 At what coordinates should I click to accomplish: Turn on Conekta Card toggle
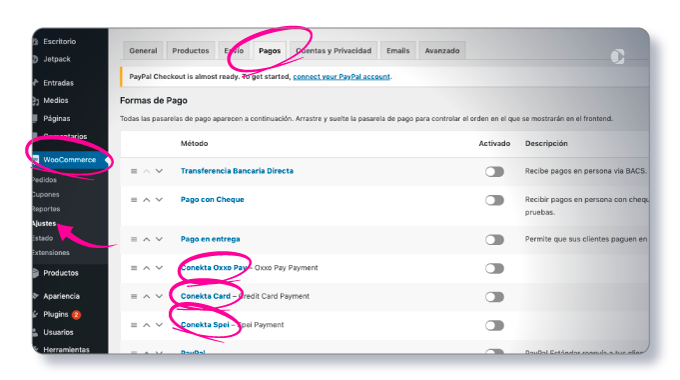494,297
